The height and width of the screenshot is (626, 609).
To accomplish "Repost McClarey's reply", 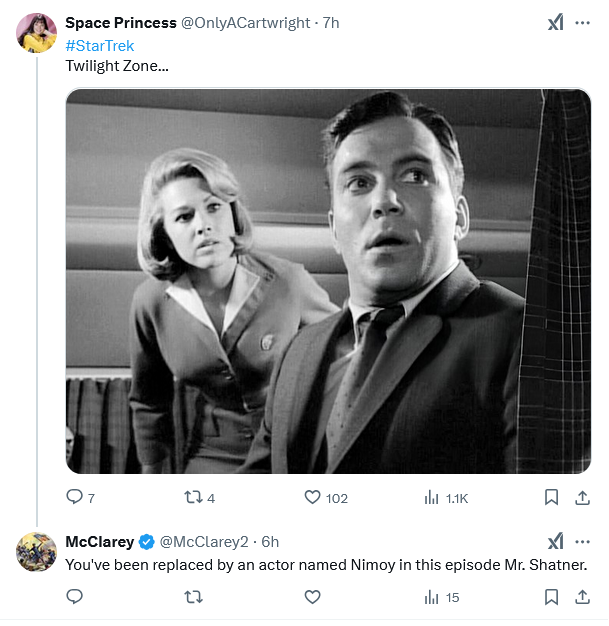I will click(194, 597).
